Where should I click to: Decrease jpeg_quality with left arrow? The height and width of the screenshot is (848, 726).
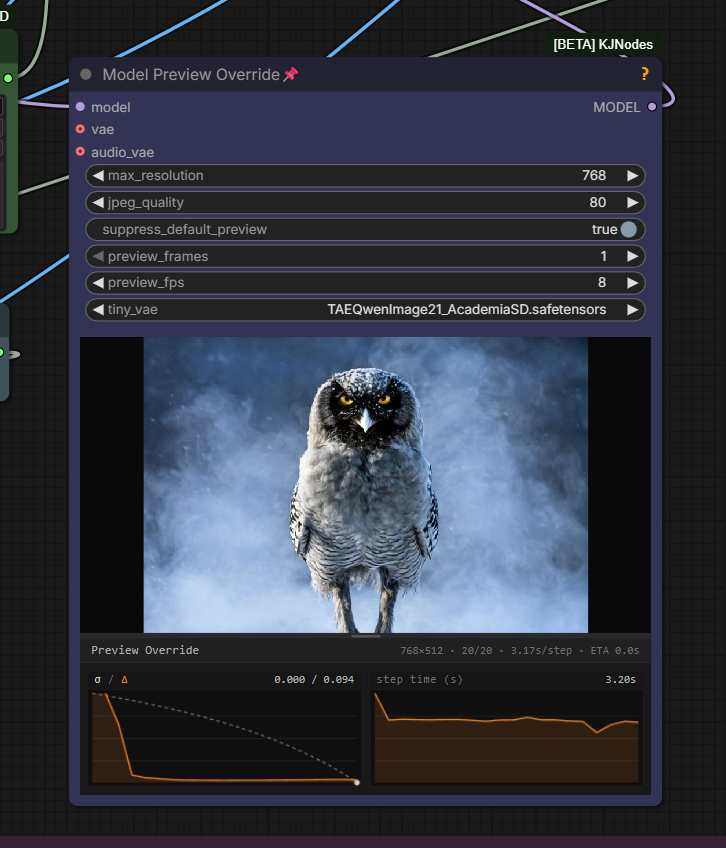click(98, 202)
